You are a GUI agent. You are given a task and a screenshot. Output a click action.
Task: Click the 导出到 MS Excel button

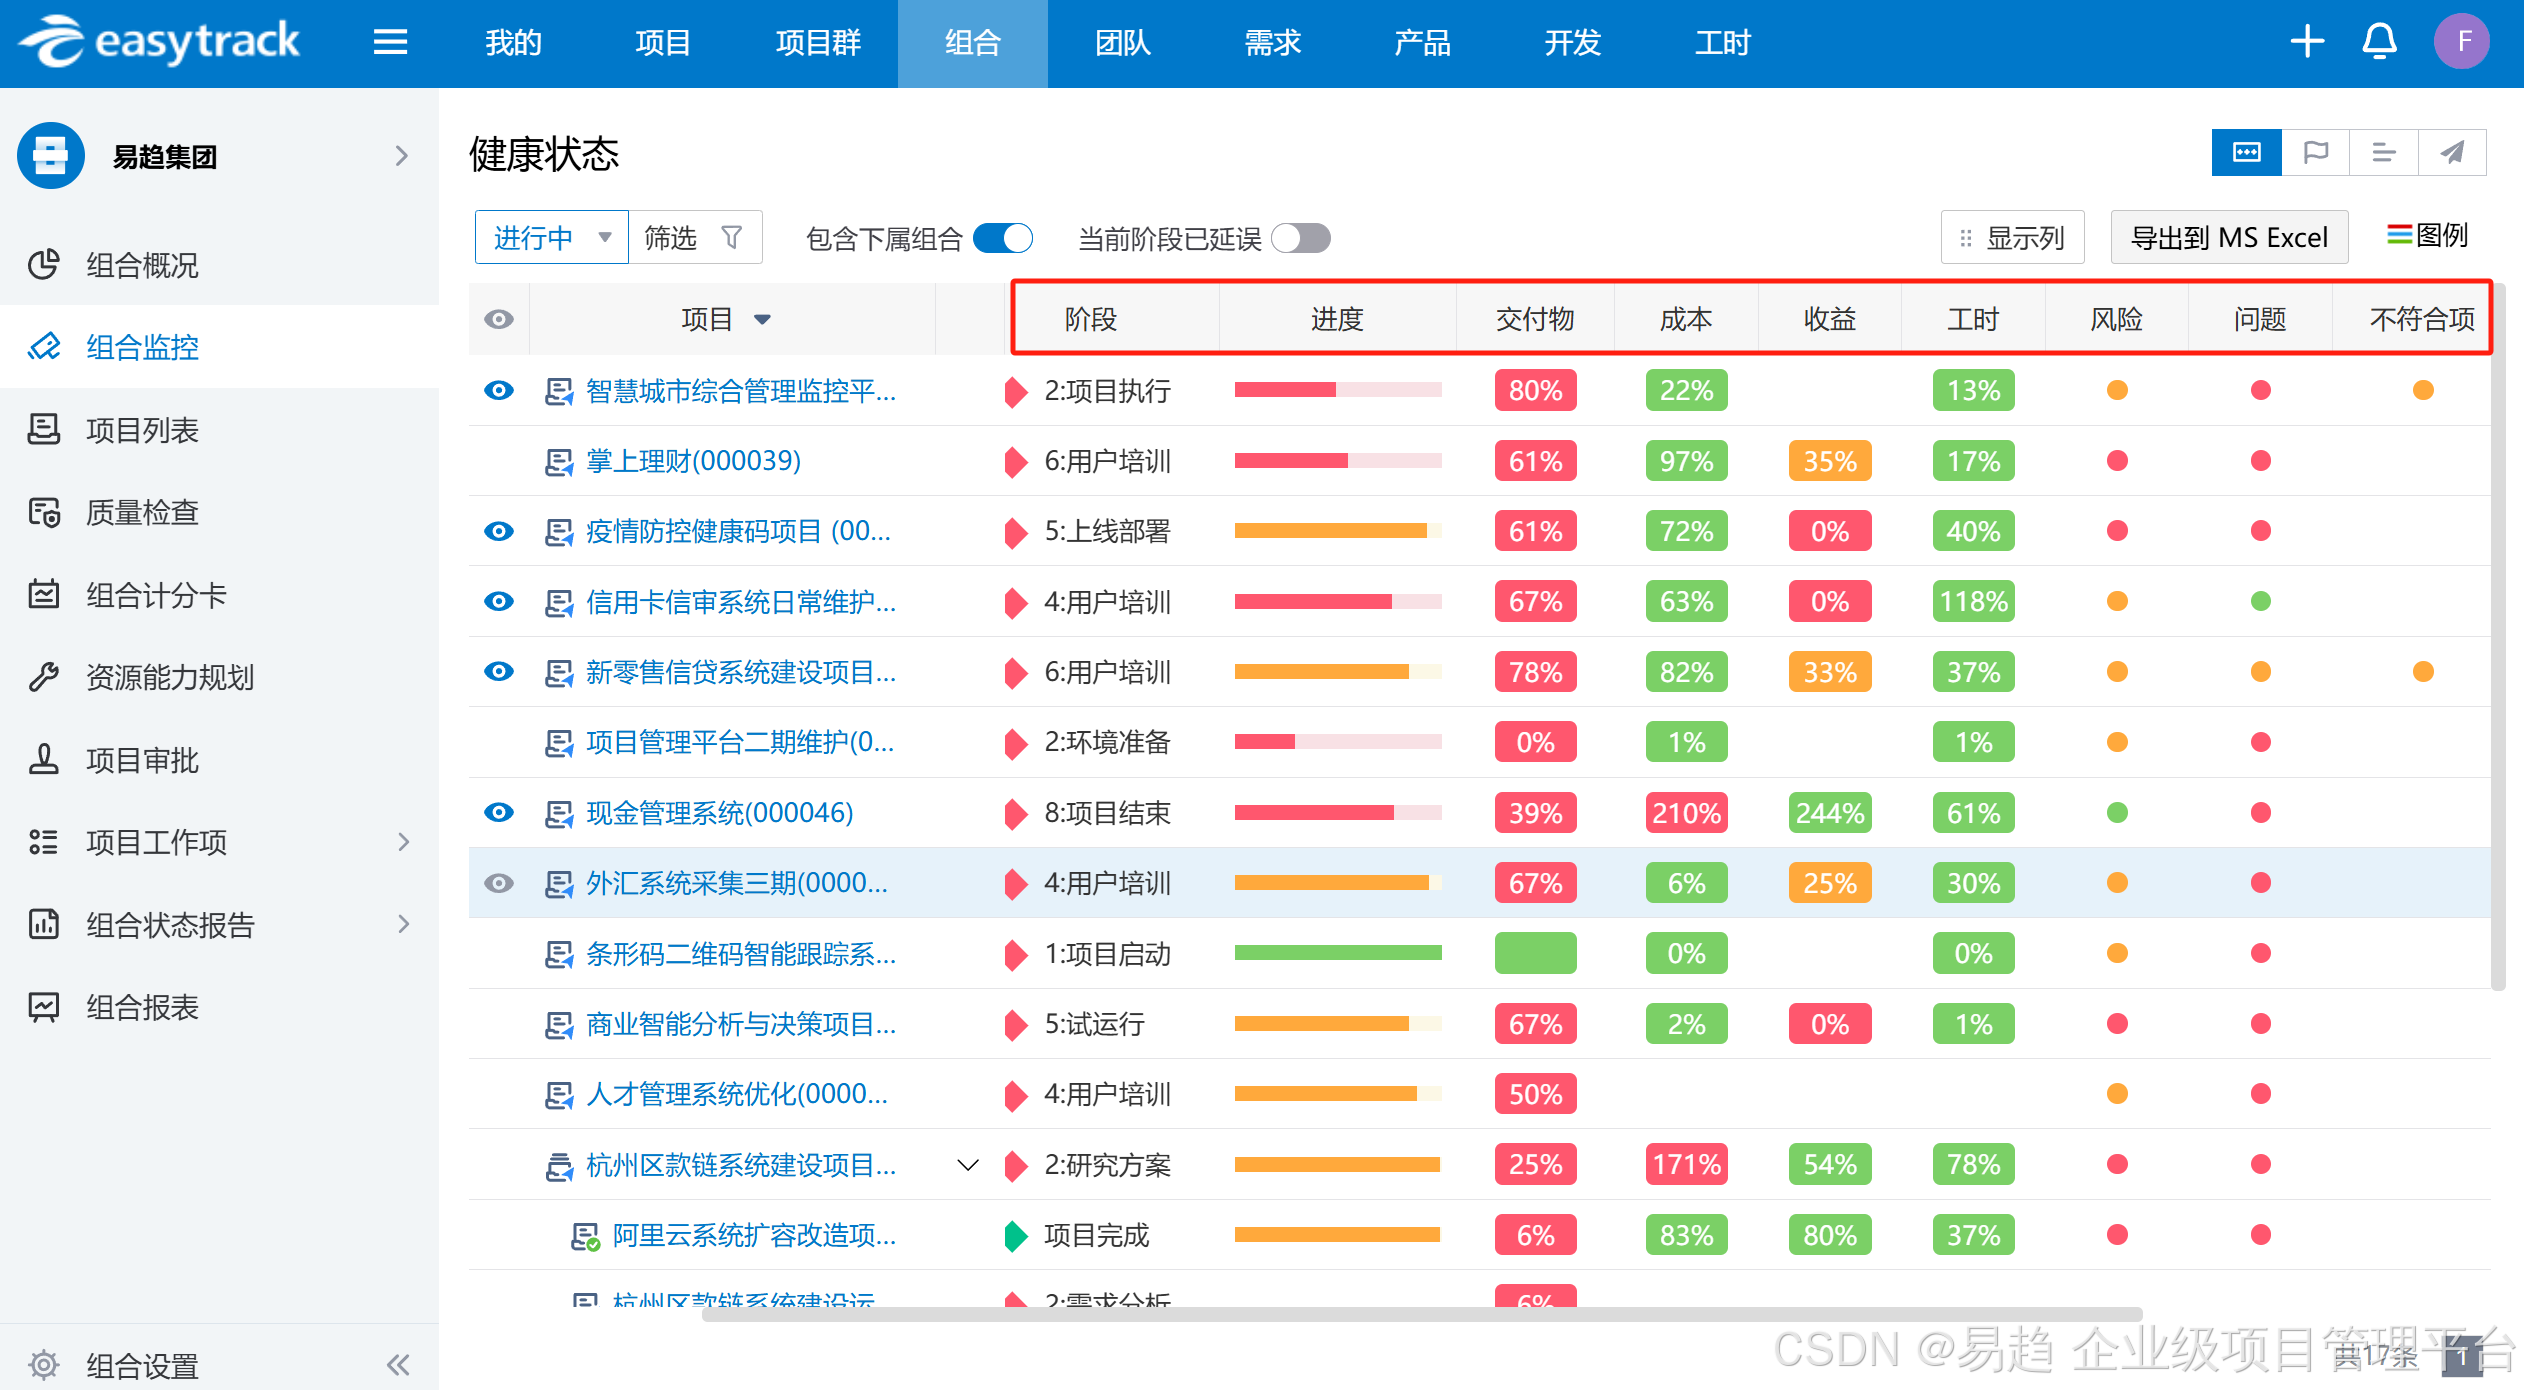[2228, 238]
